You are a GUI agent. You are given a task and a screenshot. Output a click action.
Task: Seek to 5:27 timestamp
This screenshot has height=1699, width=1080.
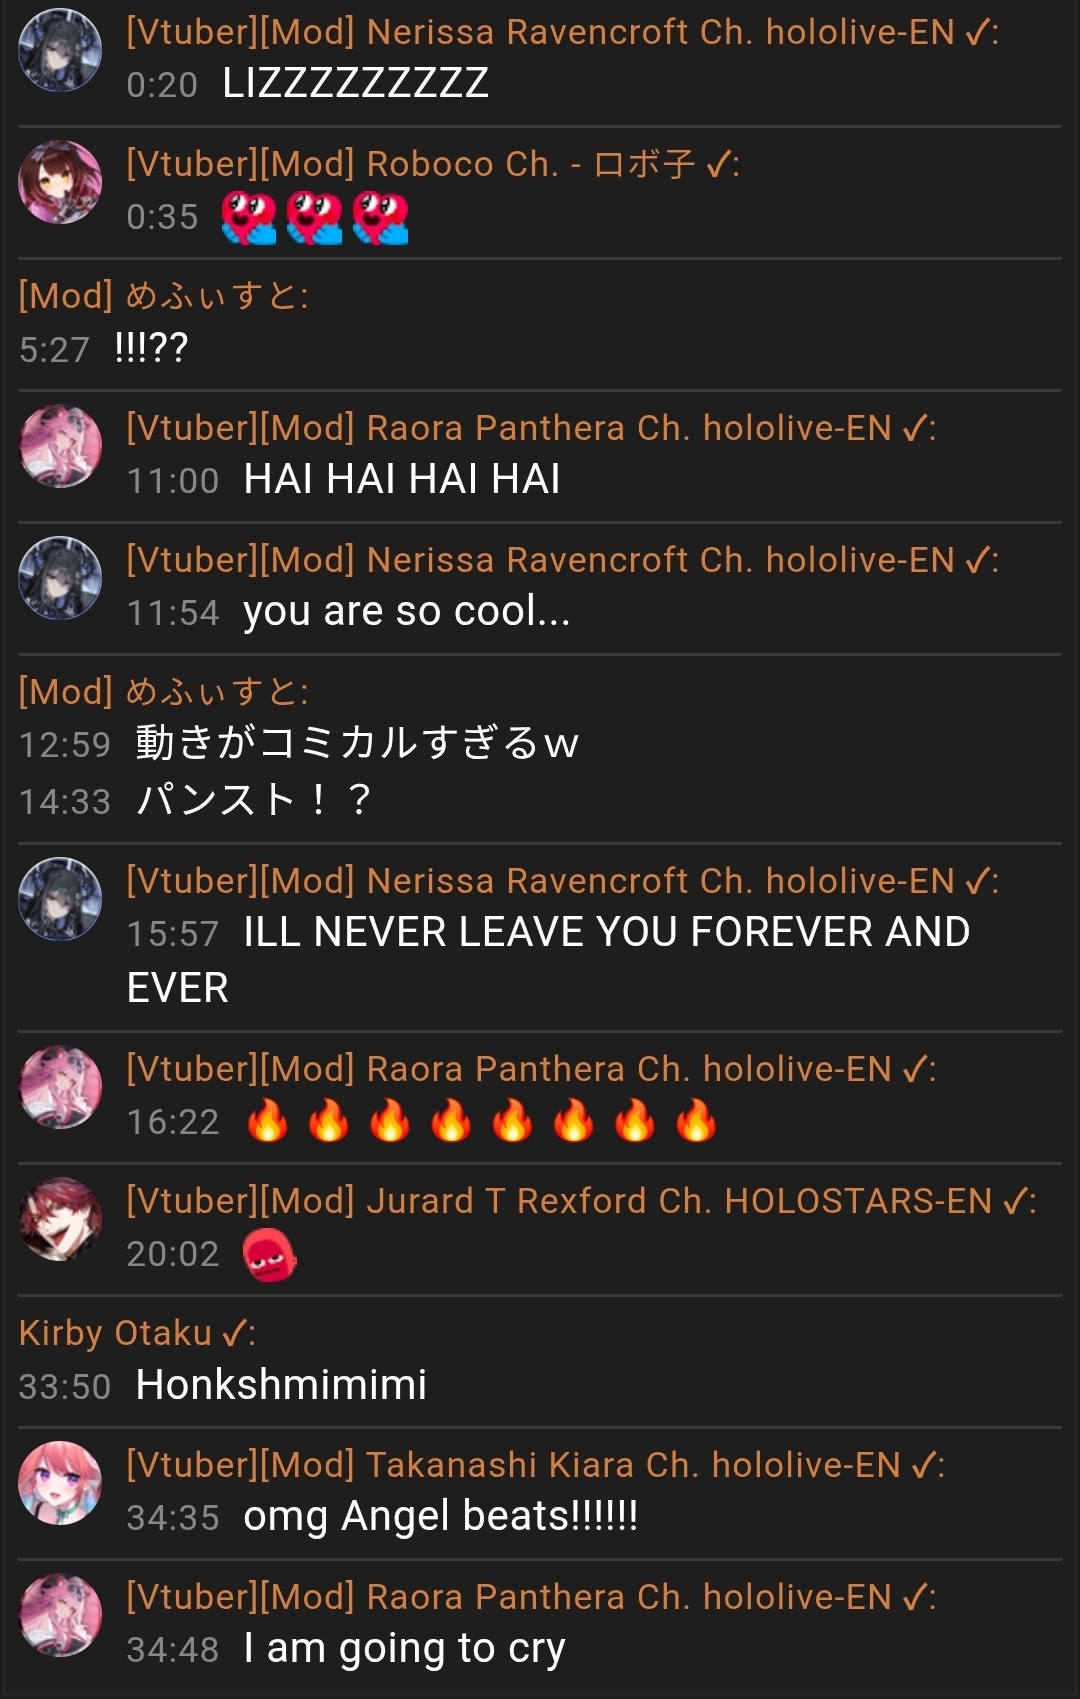(x=54, y=349)
